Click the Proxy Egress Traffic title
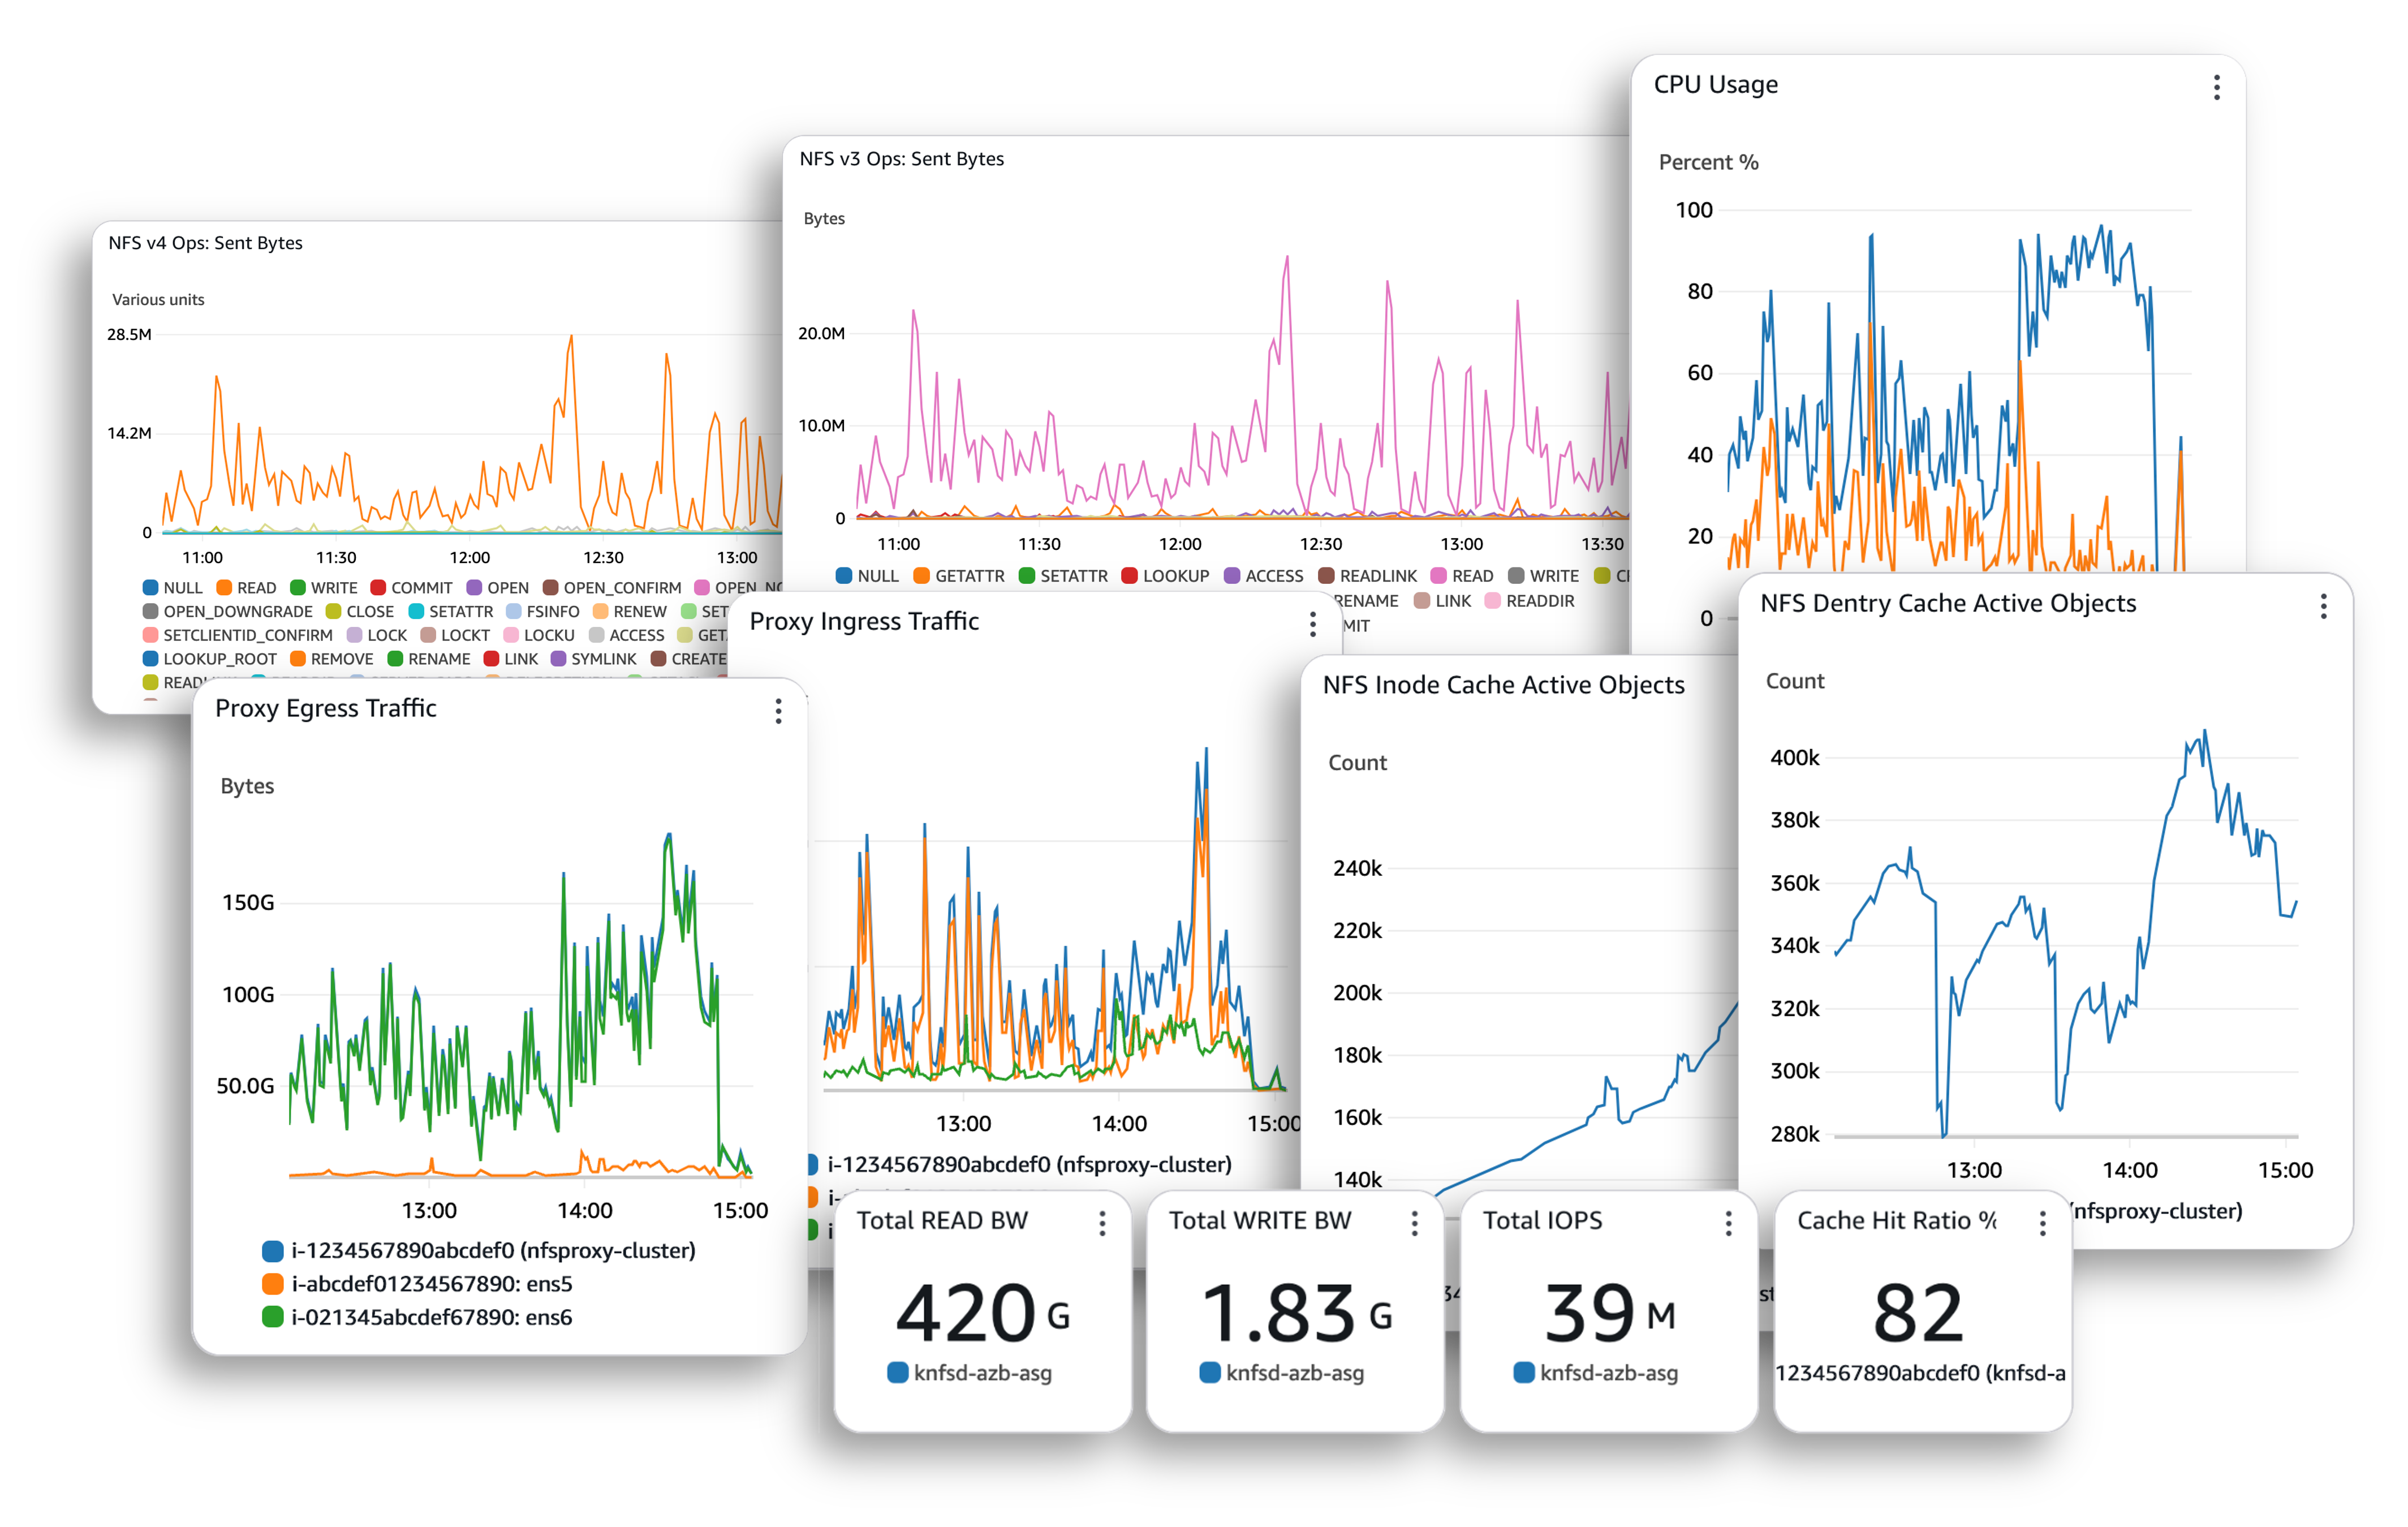The height and width of the screenshot is (1527, 2408). click(x=326, y=709)
